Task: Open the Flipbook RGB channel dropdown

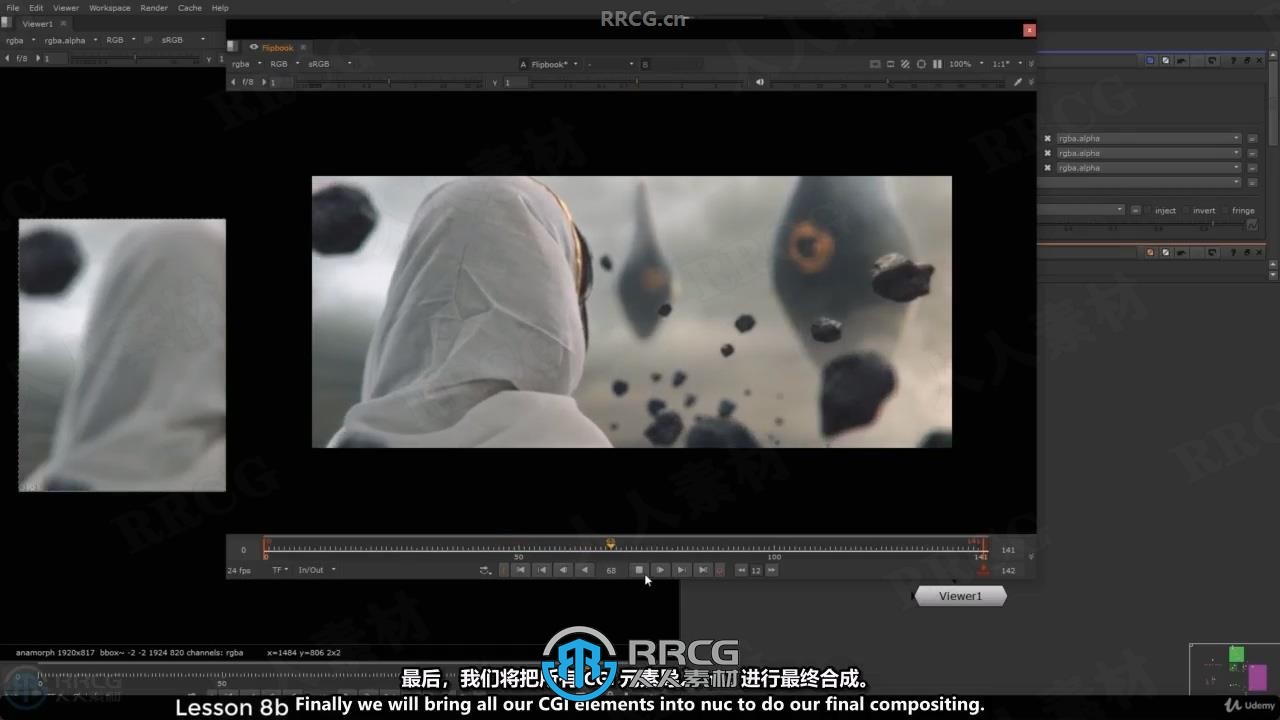Action: [x=283, y=64]
